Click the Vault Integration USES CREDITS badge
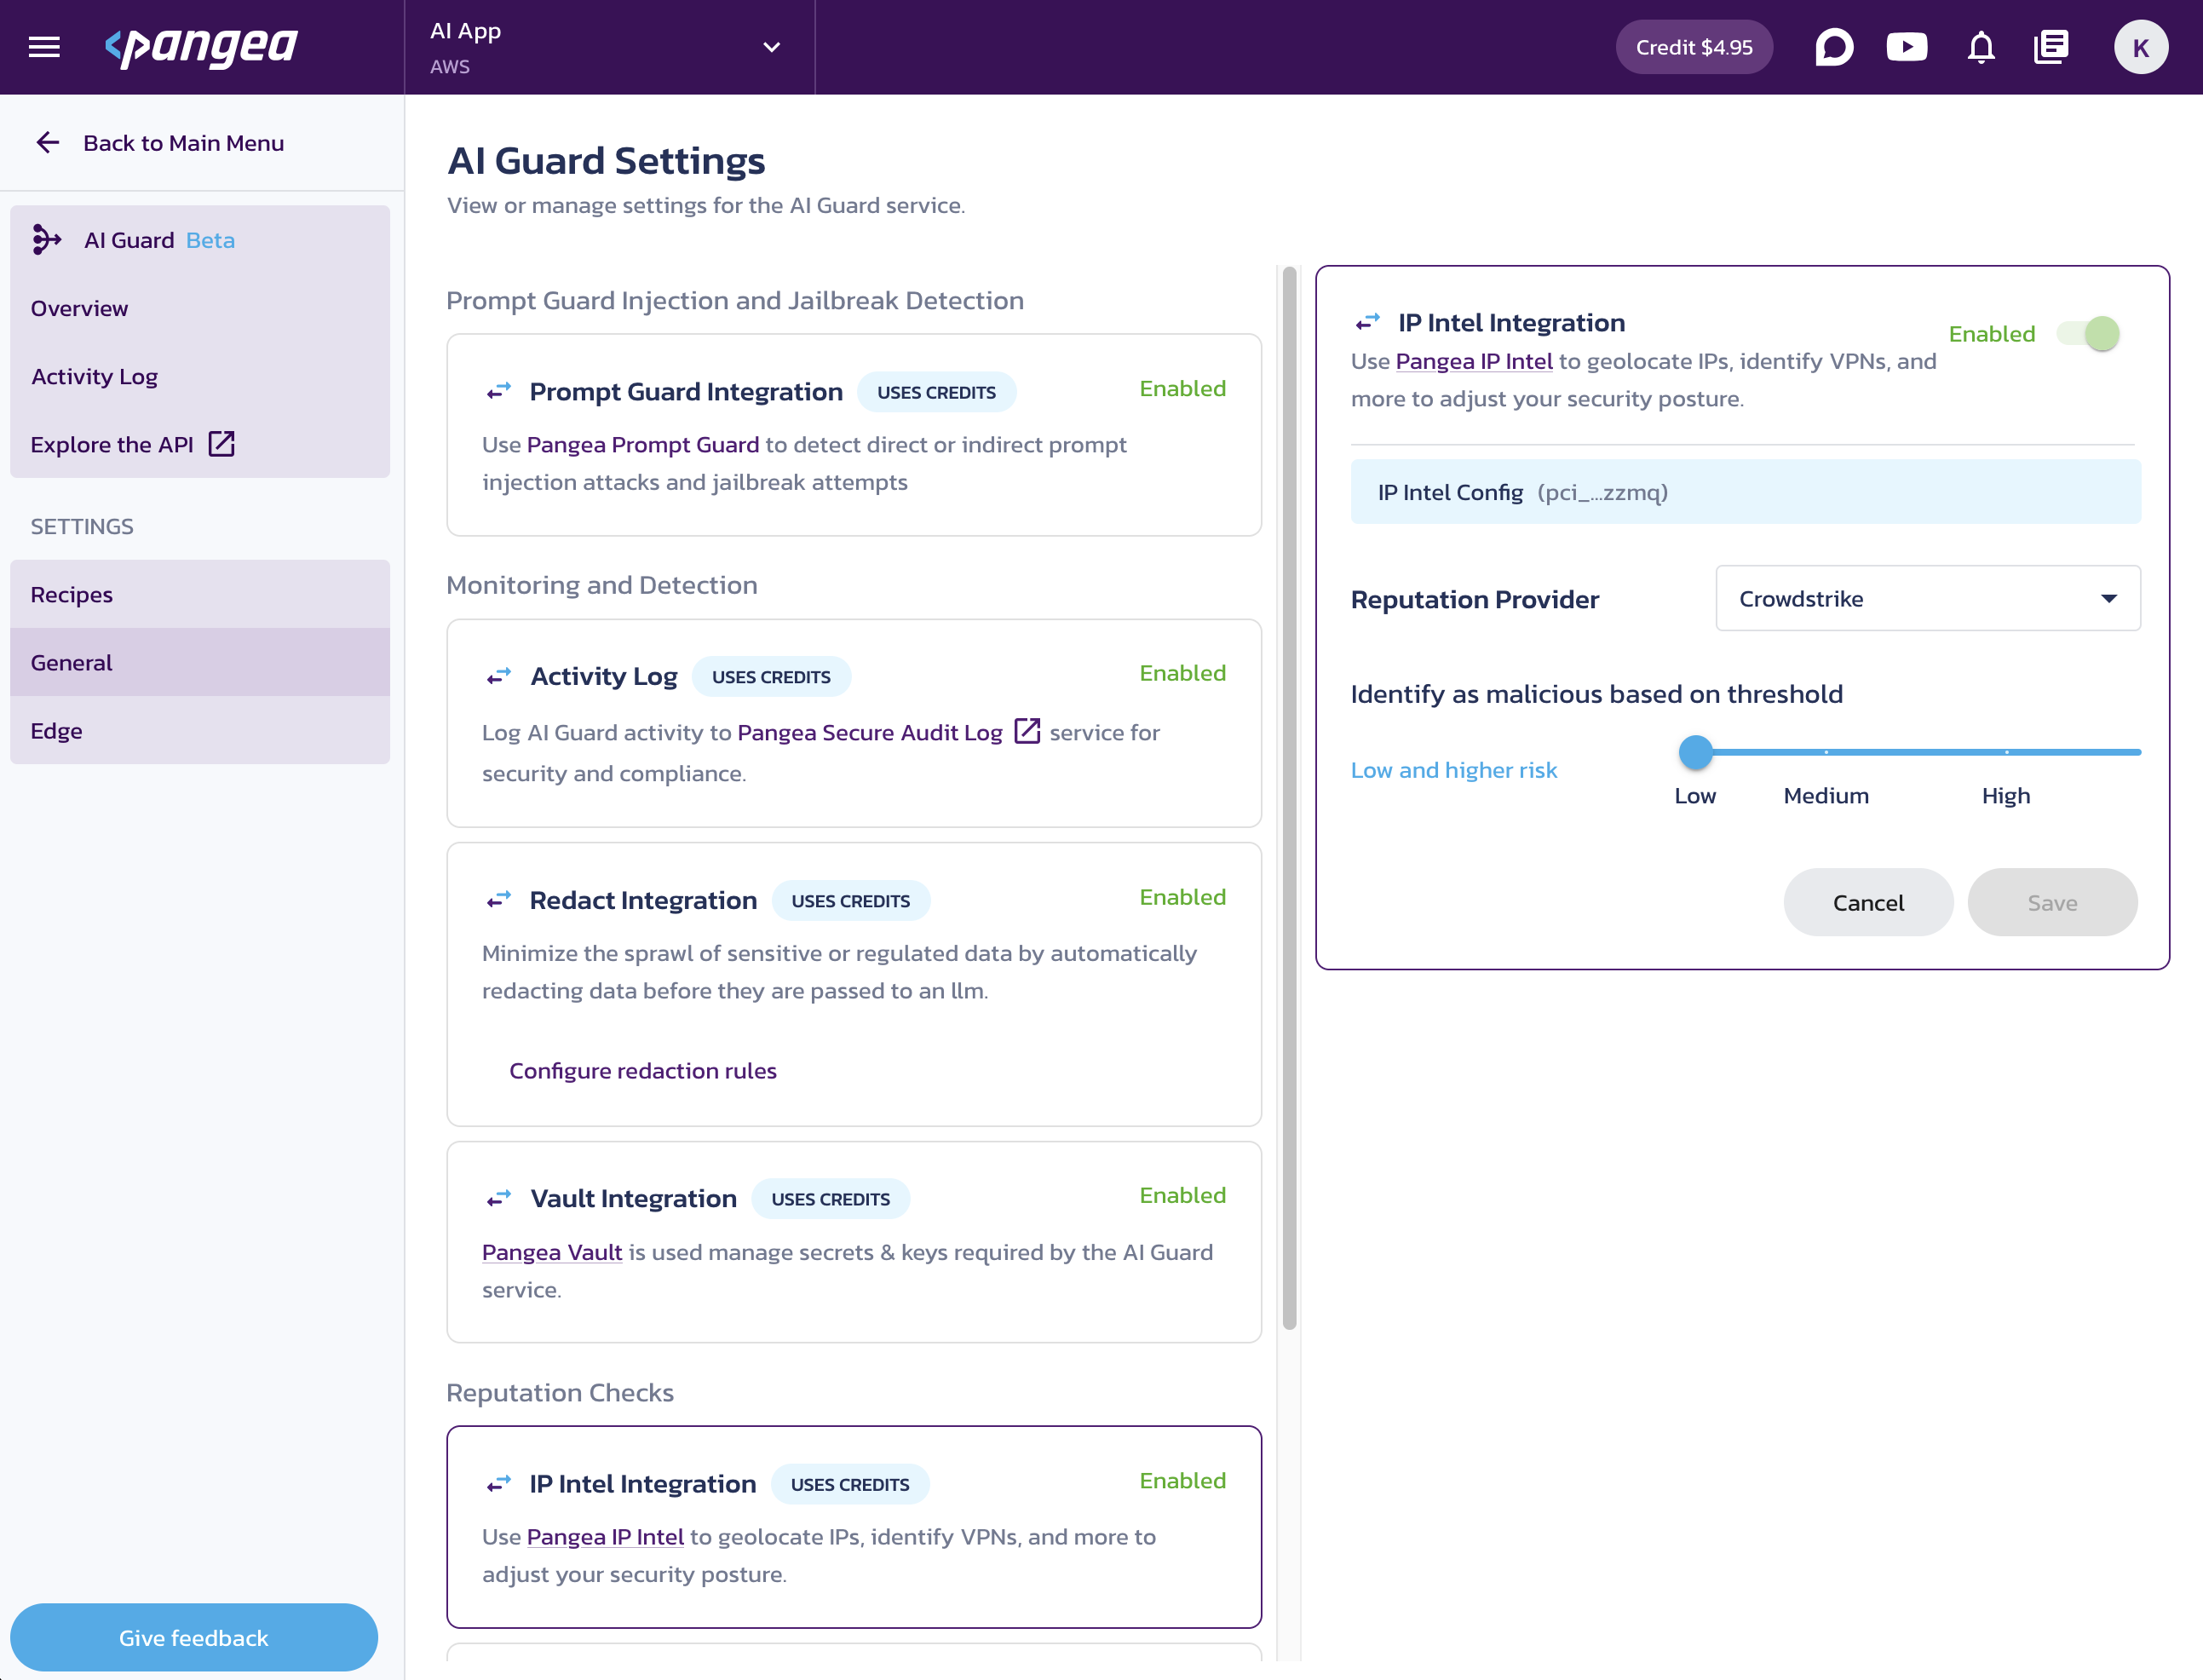This screenshot has width=2203, height=1680. coord(830,1199)
